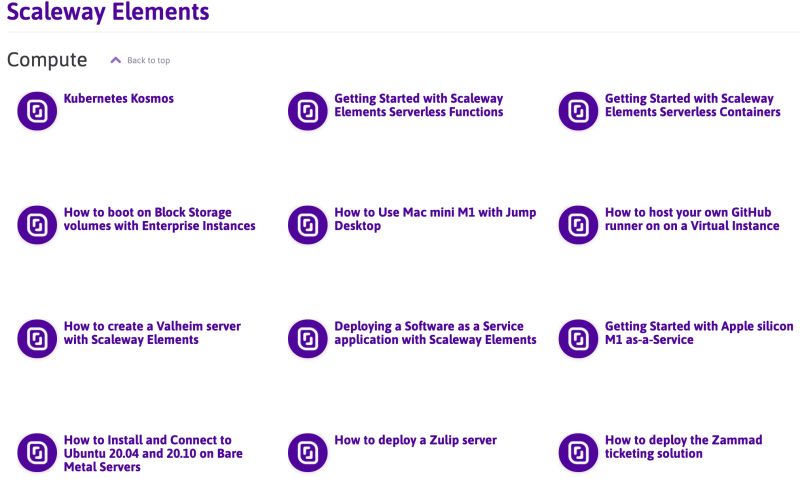Open How to create a Valheim server
The width and height of the screenshot is (800, 495).
tap(152, 333)
